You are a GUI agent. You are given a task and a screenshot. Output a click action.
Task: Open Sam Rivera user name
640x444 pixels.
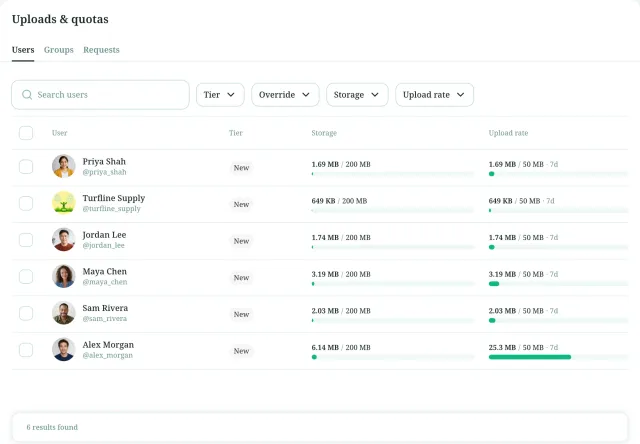(x=105, y=309)
